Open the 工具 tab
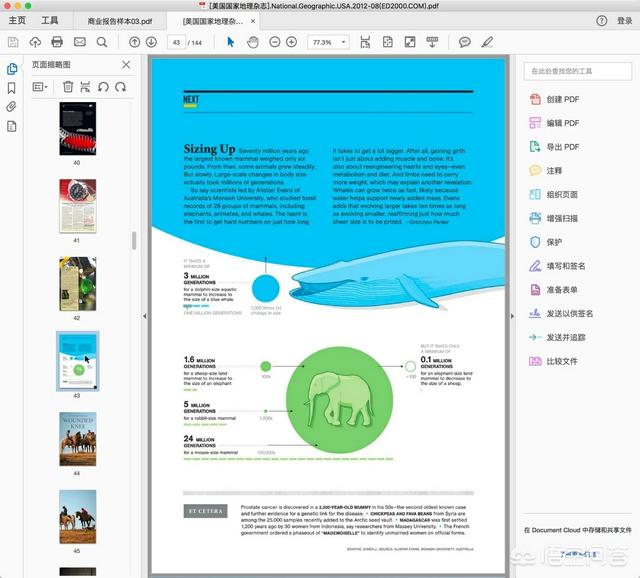 coord(50,20)
